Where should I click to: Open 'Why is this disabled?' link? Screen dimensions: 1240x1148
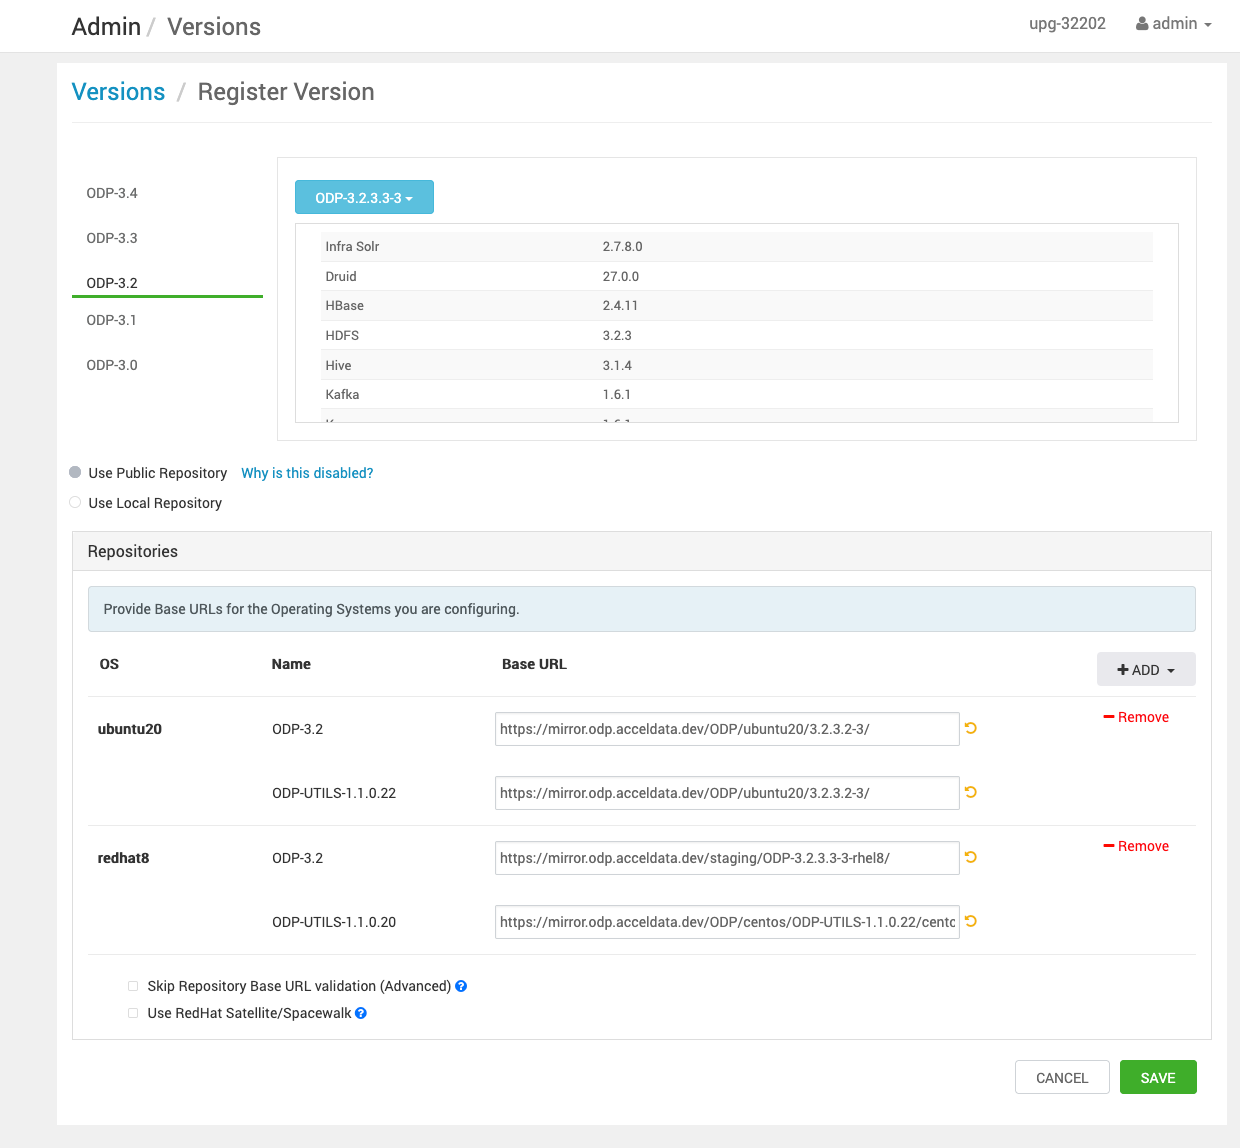[x=307, y=473]
